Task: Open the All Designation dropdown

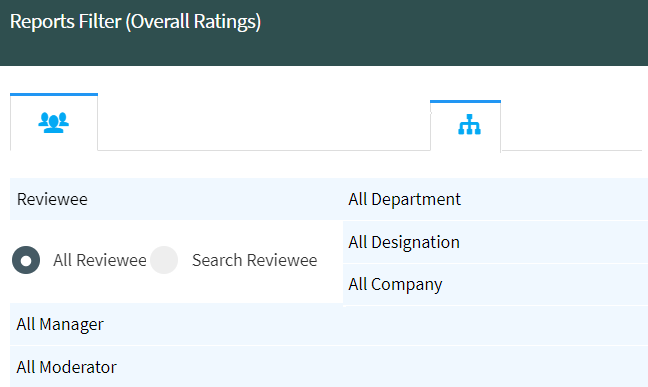Action: 496,242
